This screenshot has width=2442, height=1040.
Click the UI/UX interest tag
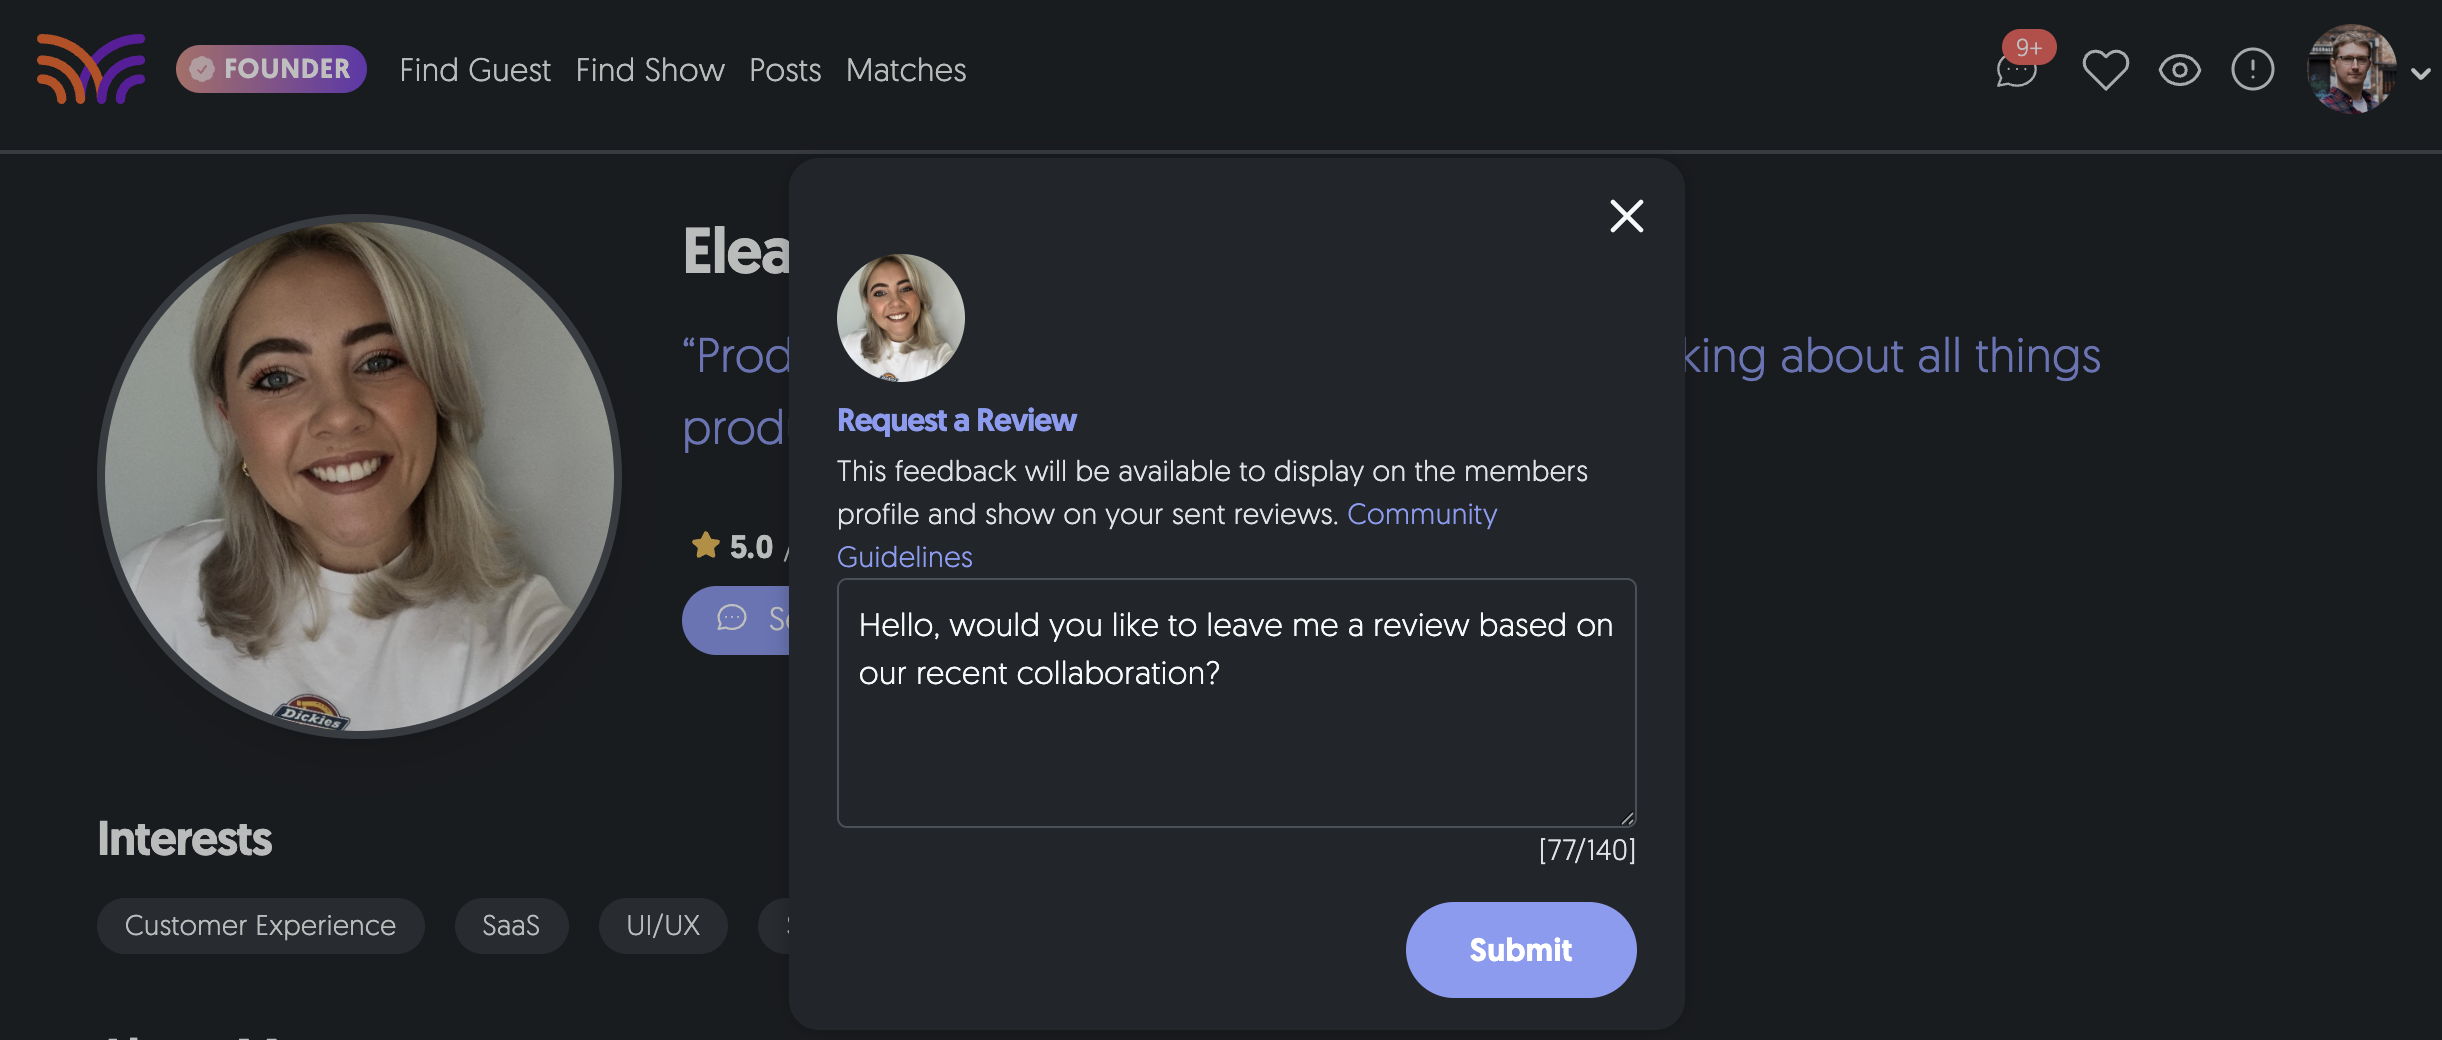coord(663,925)
